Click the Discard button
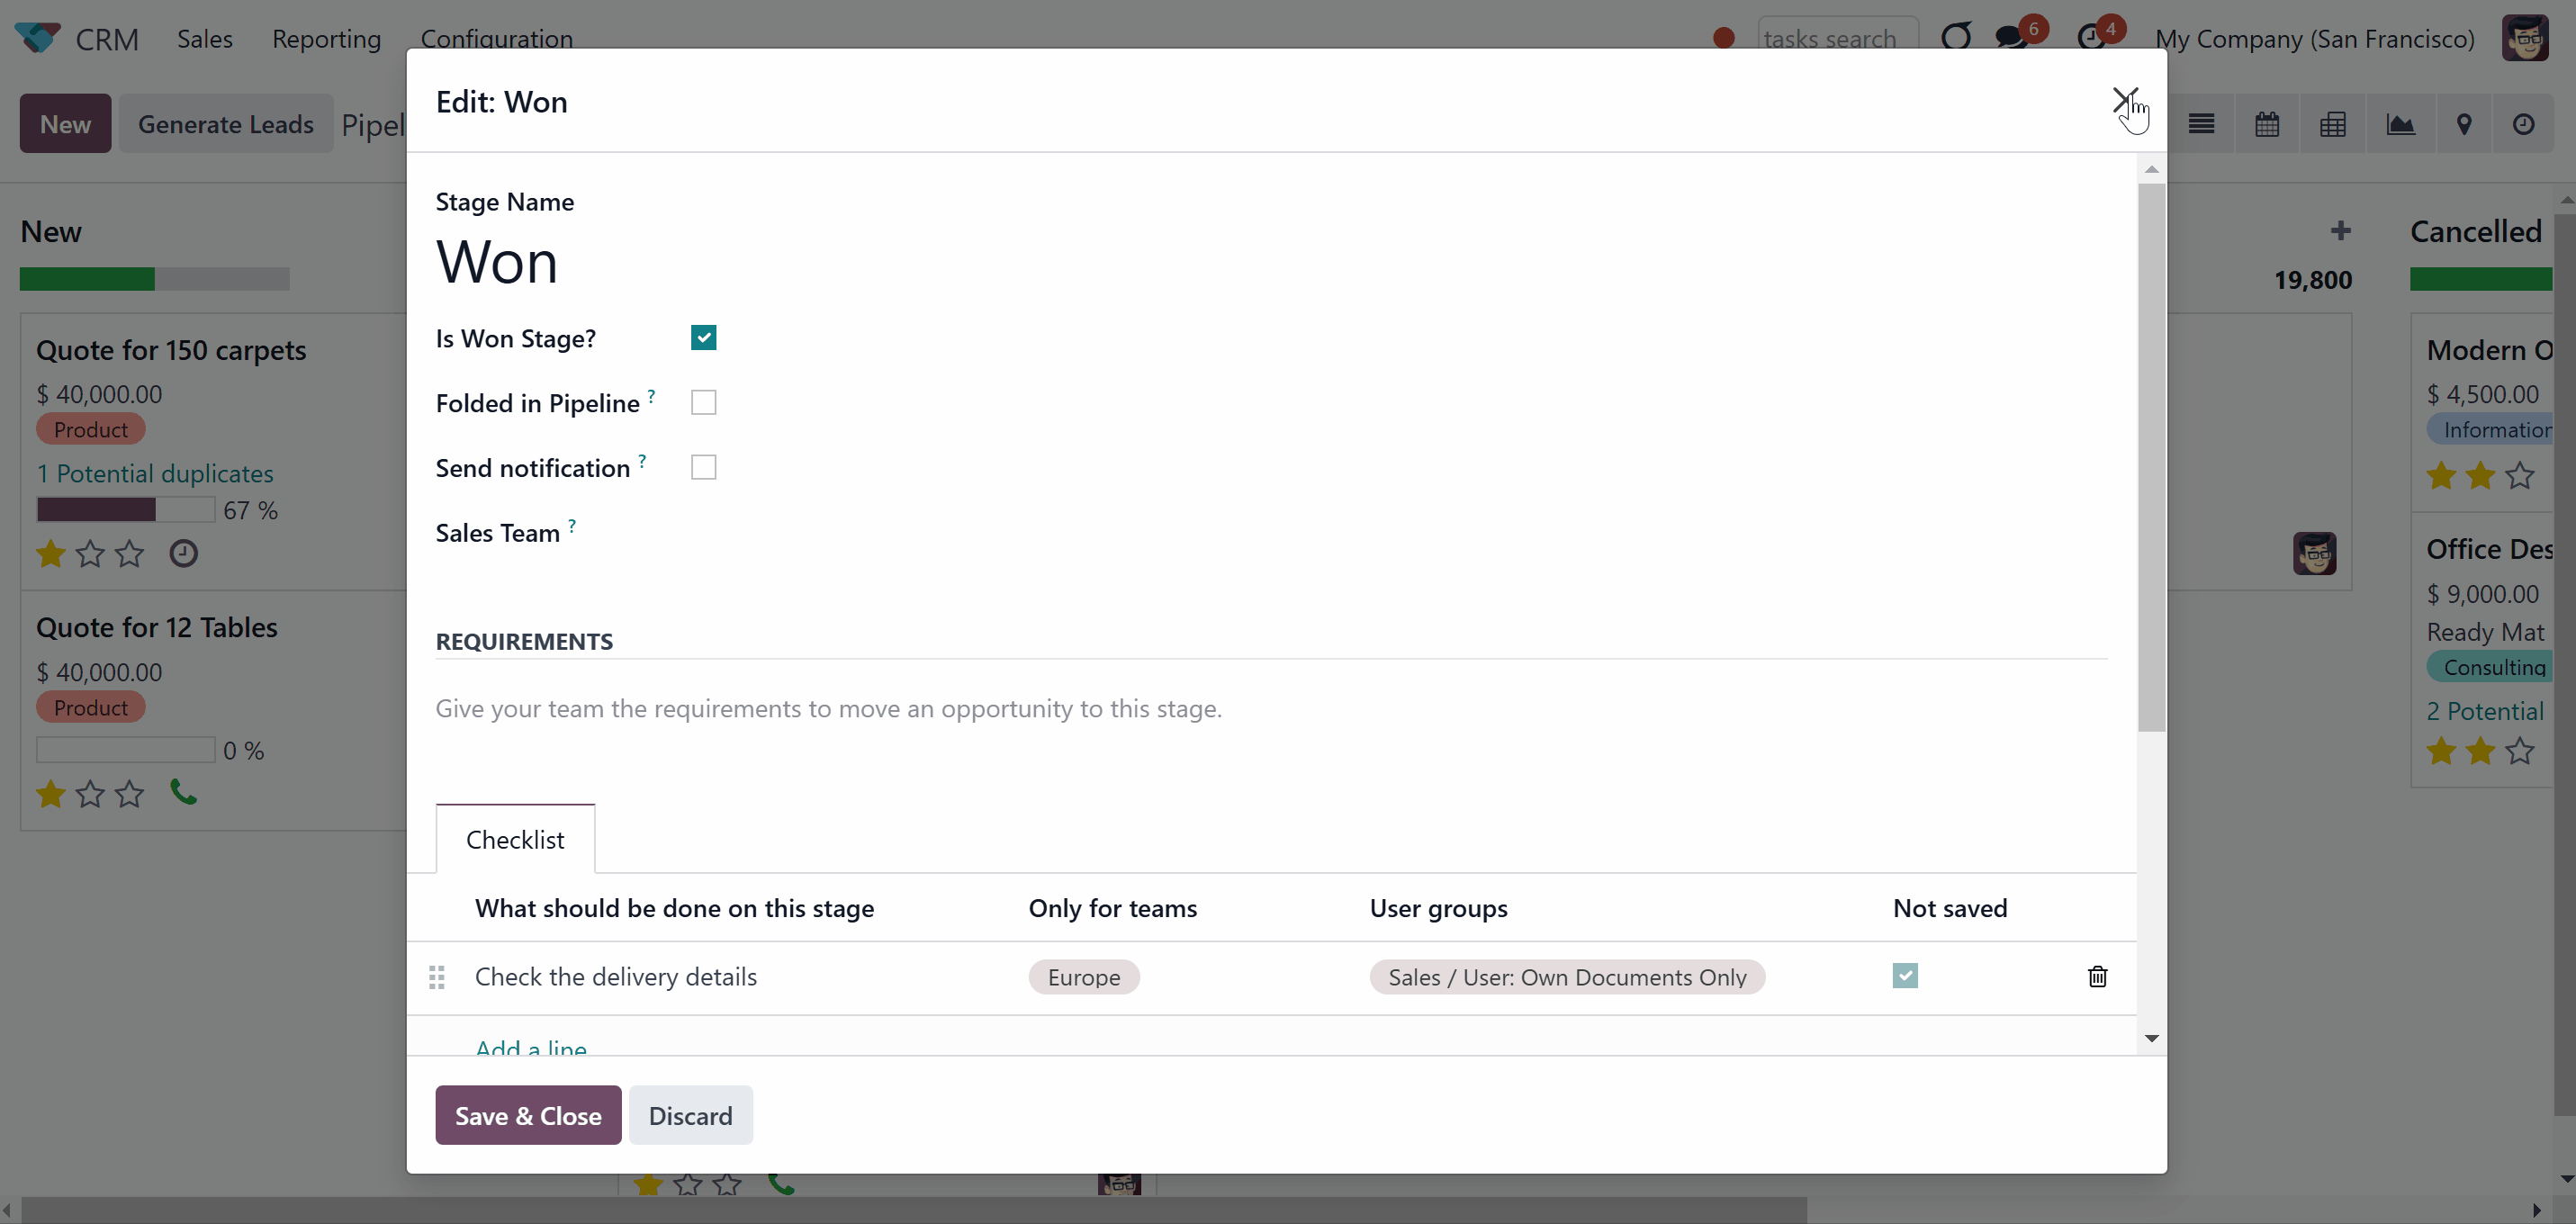This screenshot has width=2576, height=1224. [690, 1115]
